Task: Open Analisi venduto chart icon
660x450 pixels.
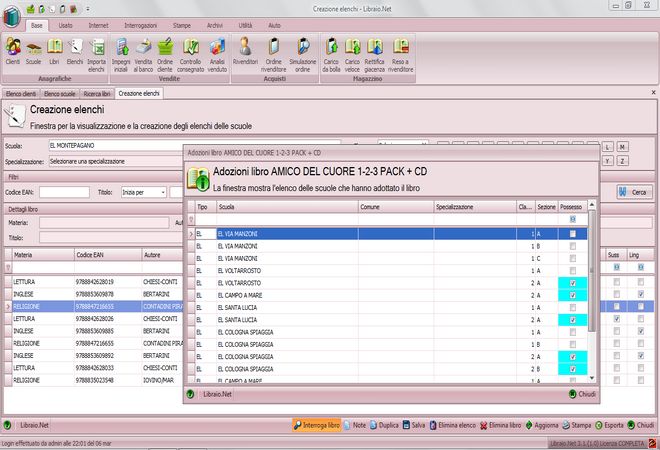Action: tap(217, 55)
